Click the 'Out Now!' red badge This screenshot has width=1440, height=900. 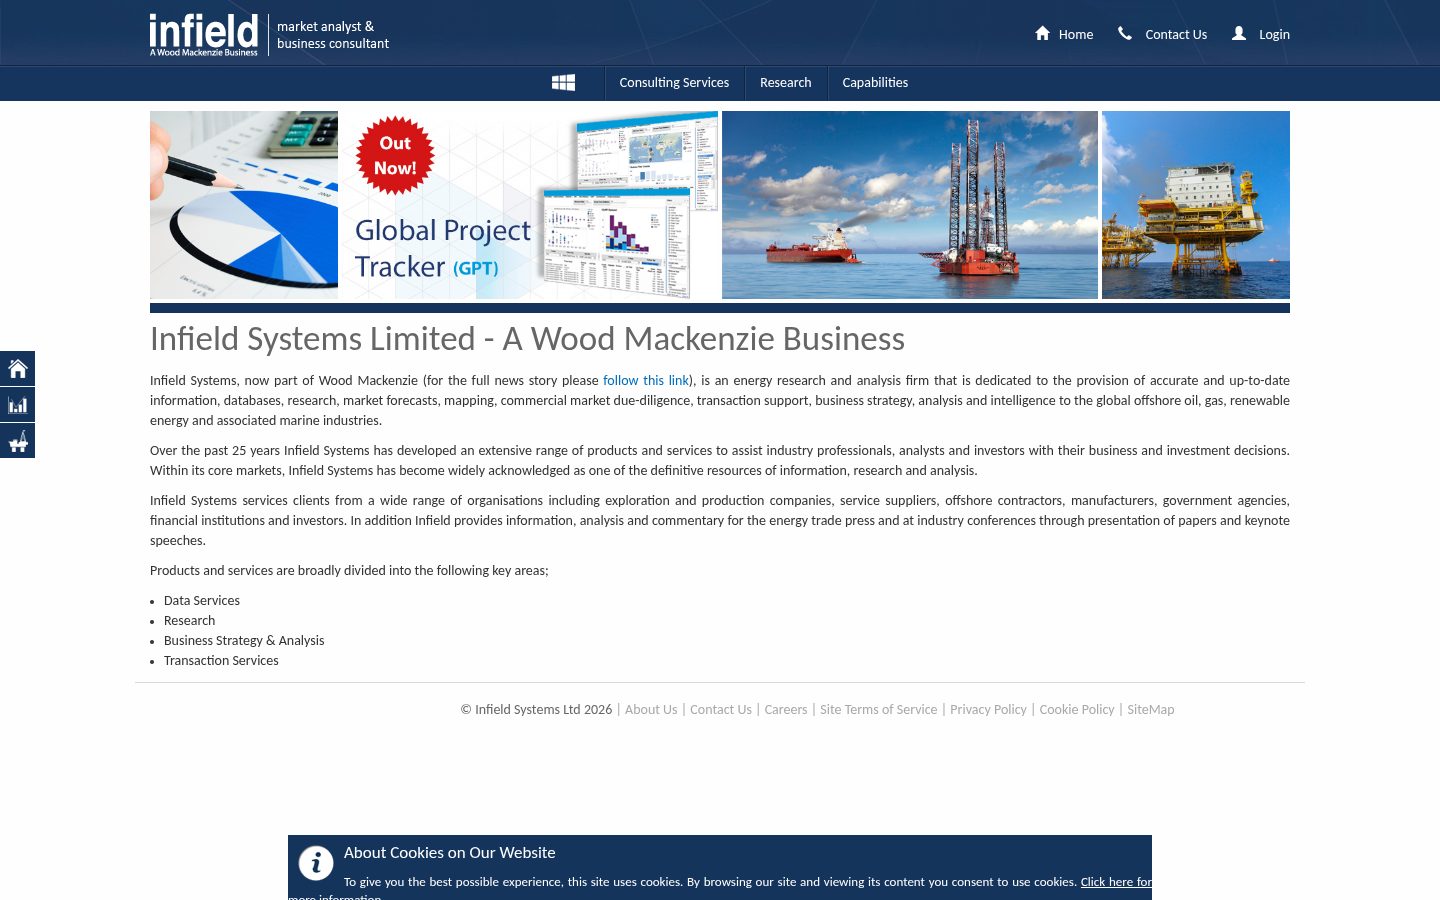point(395,155)
